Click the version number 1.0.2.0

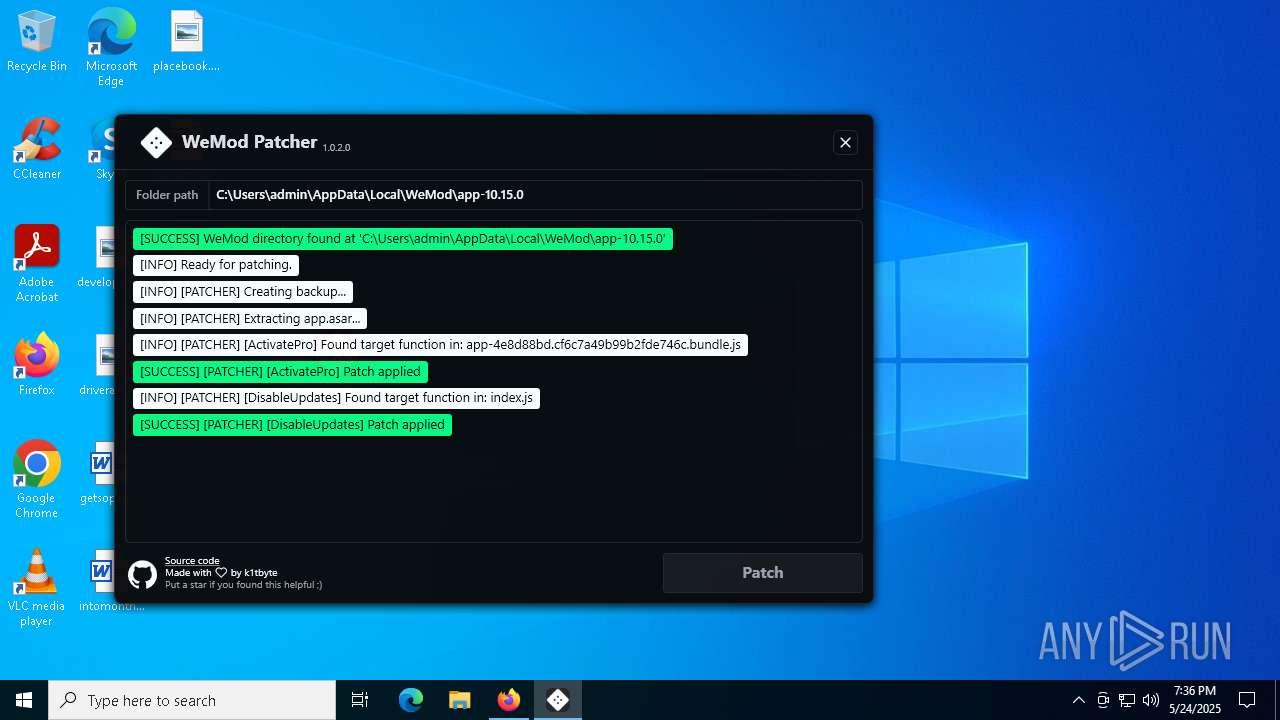(336, 148)
